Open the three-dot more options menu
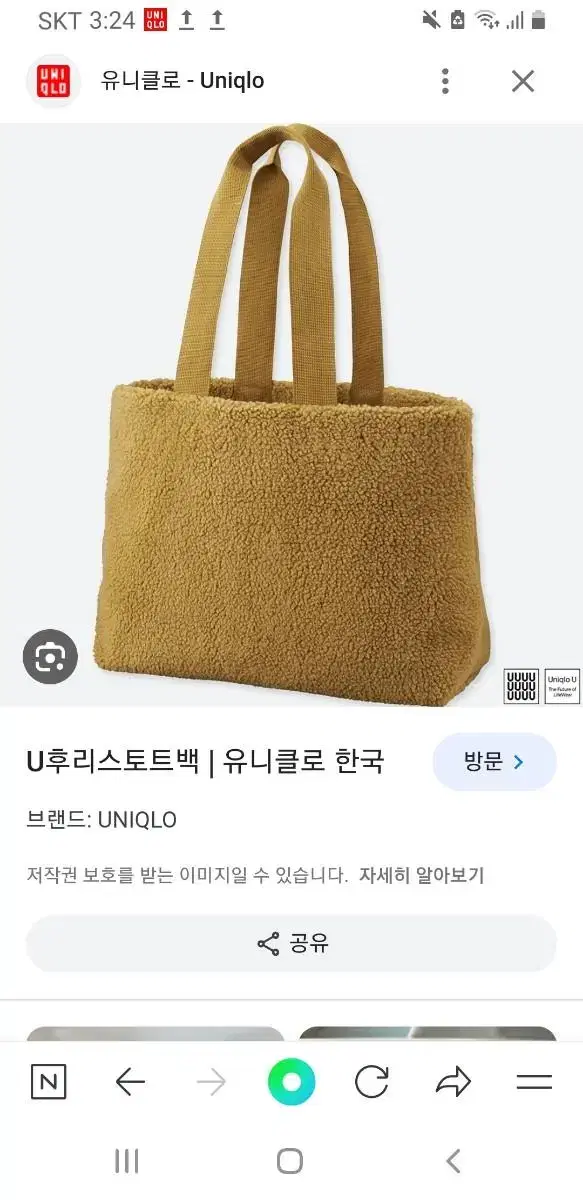 click(445, 81)
